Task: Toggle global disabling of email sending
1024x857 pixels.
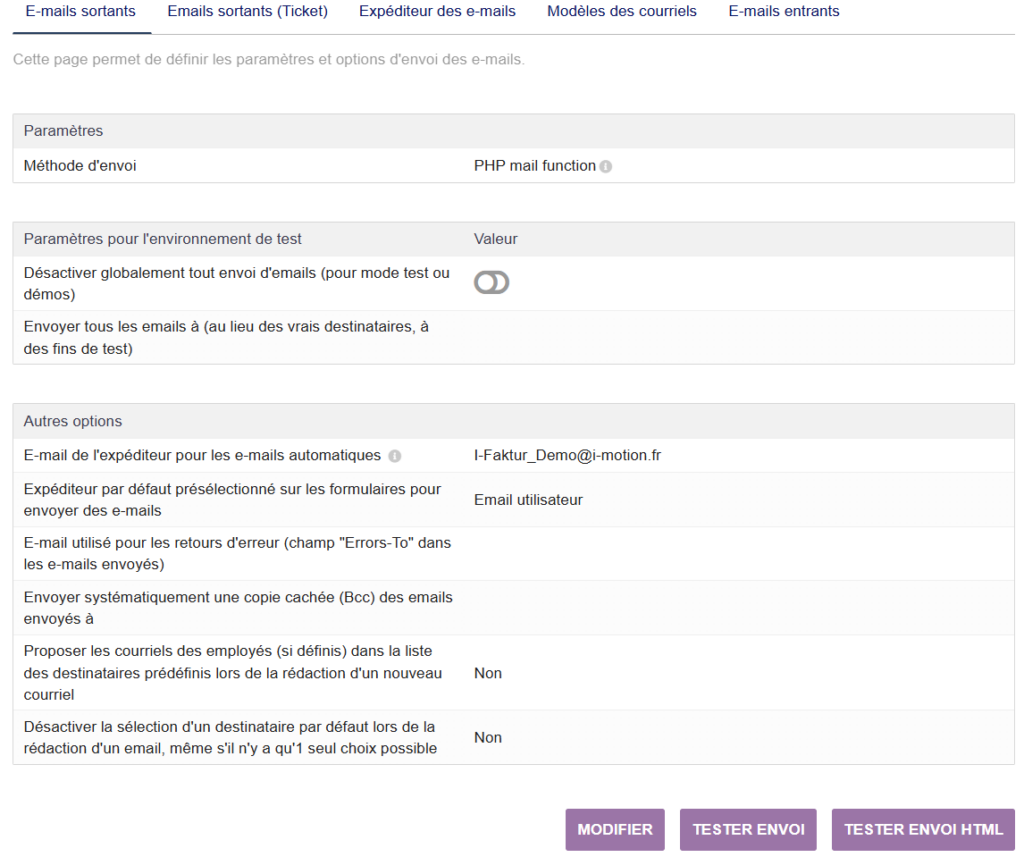Action: coord(491,283)
